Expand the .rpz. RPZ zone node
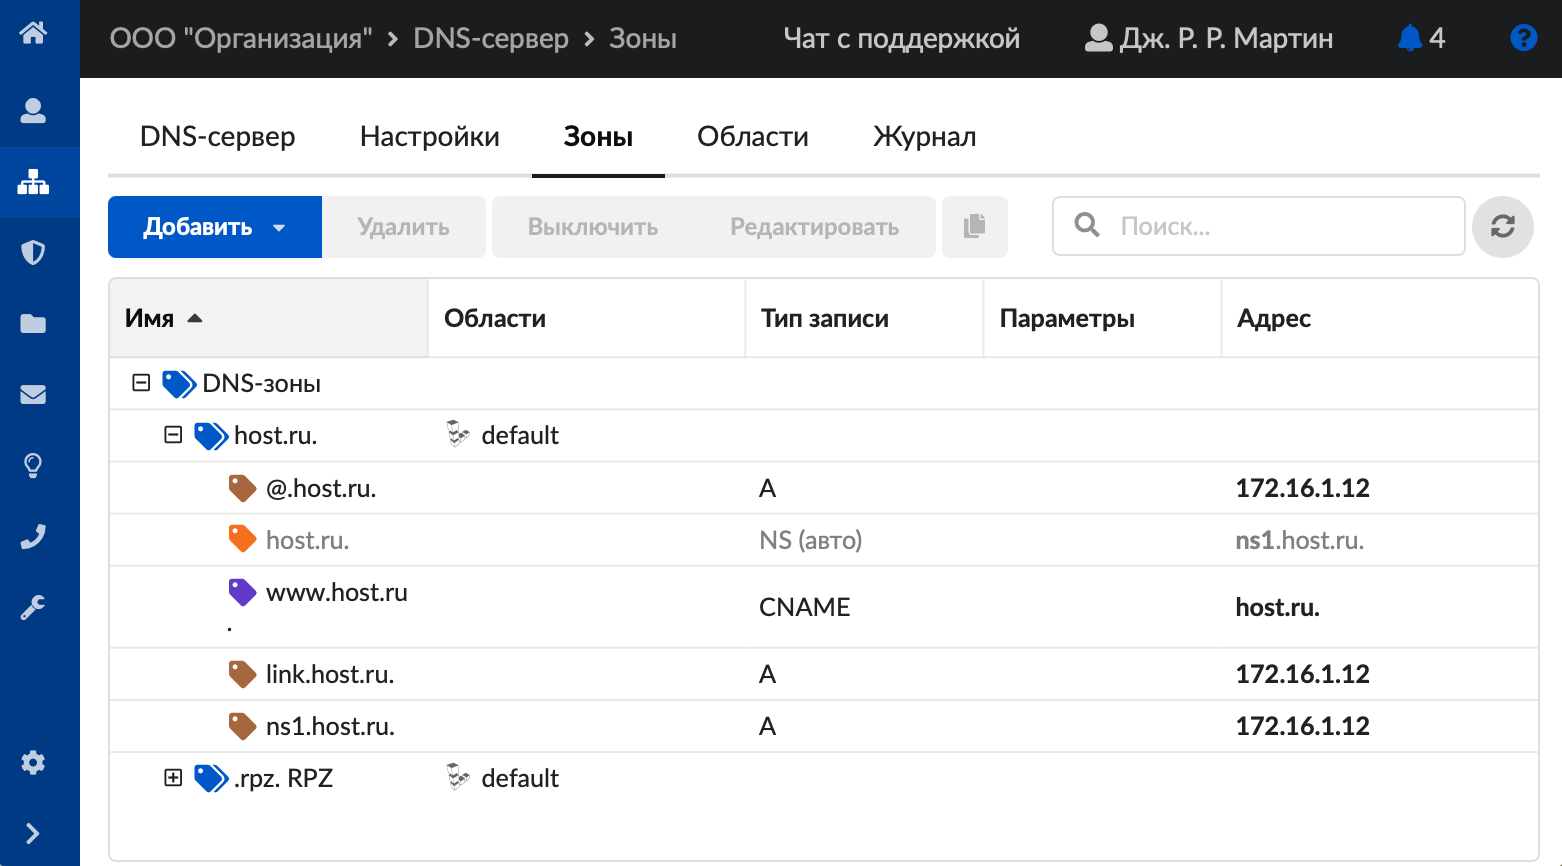This screenshot has width=1562, height=866. coord(173,778)
